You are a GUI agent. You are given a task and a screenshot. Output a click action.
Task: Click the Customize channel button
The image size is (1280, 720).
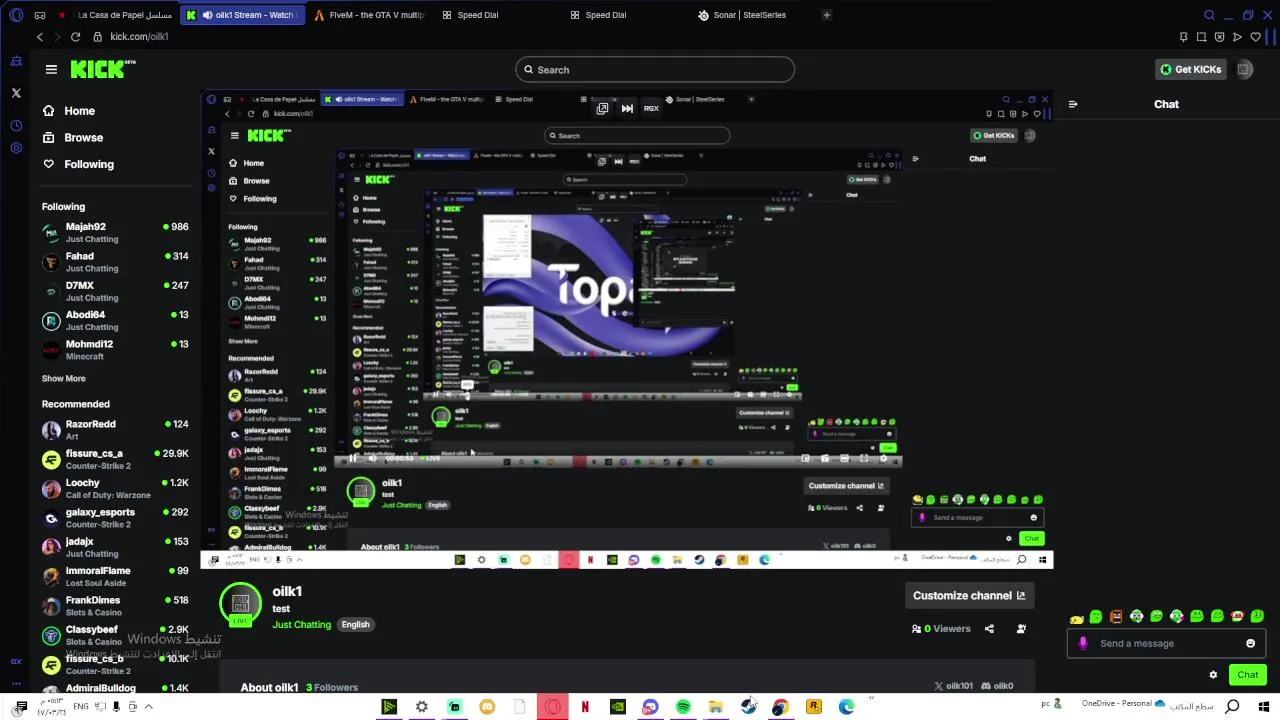click(x=969, y=595)
